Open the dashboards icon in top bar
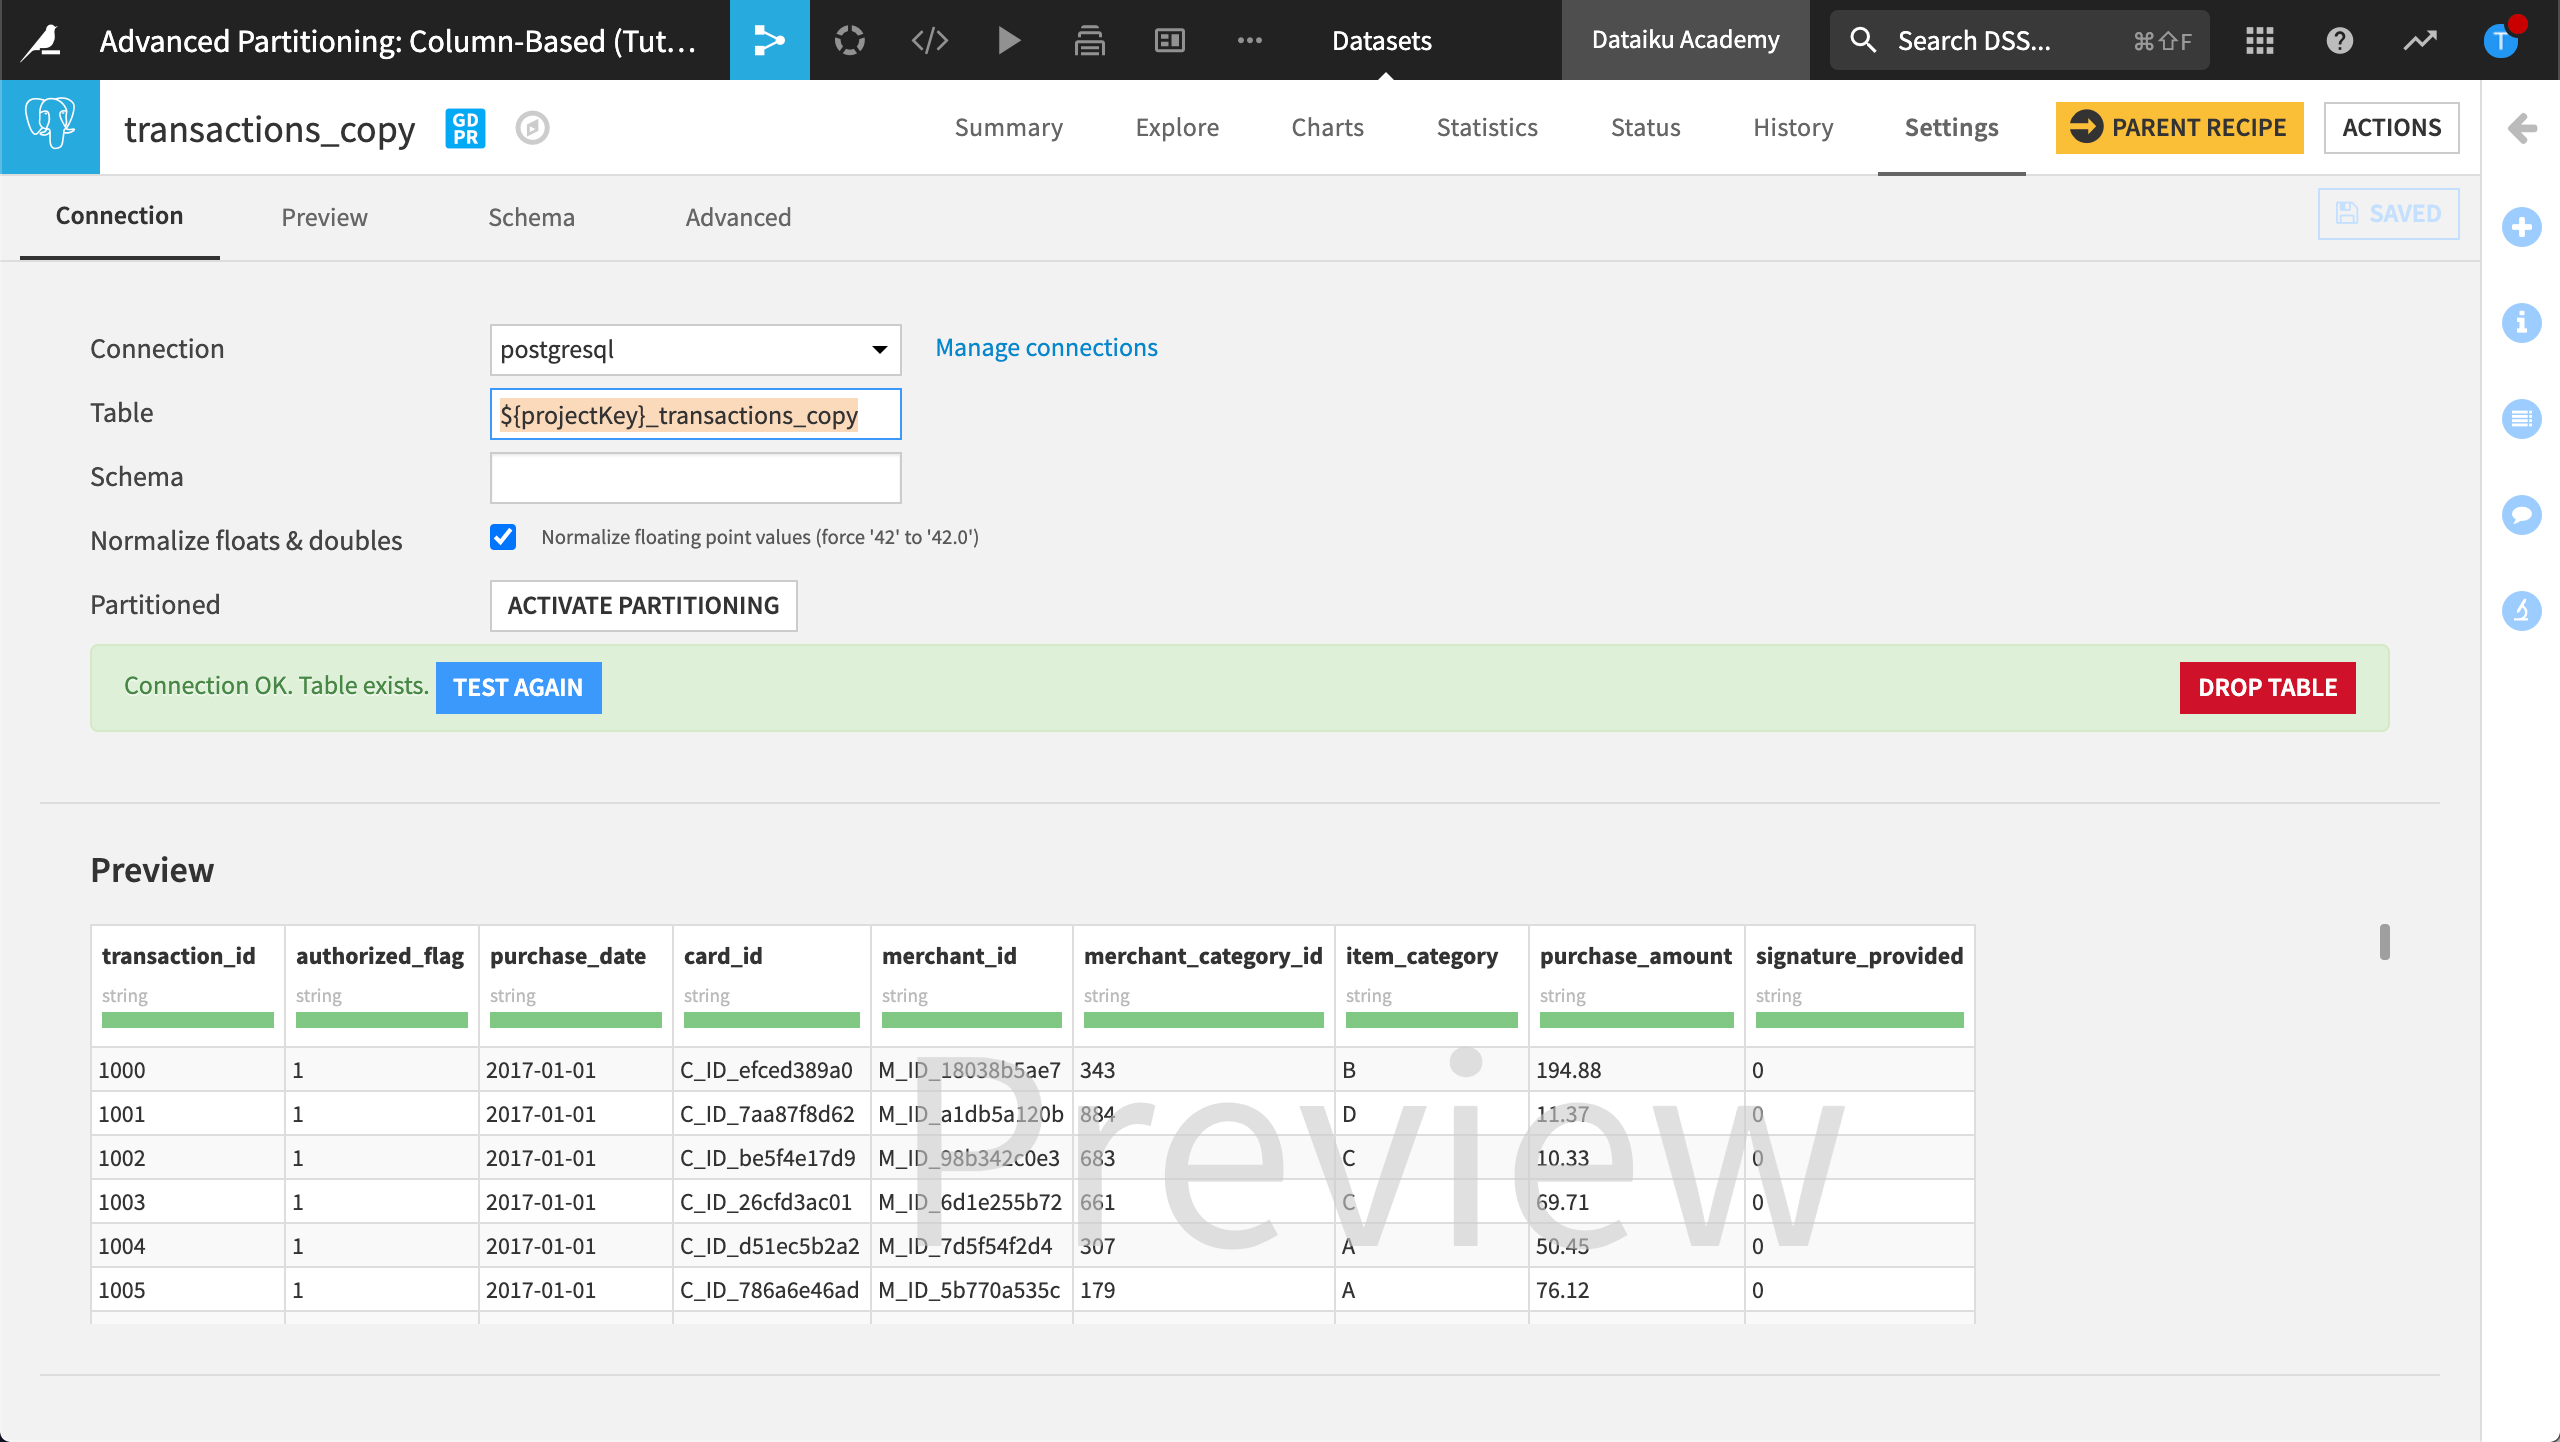 1168,40
